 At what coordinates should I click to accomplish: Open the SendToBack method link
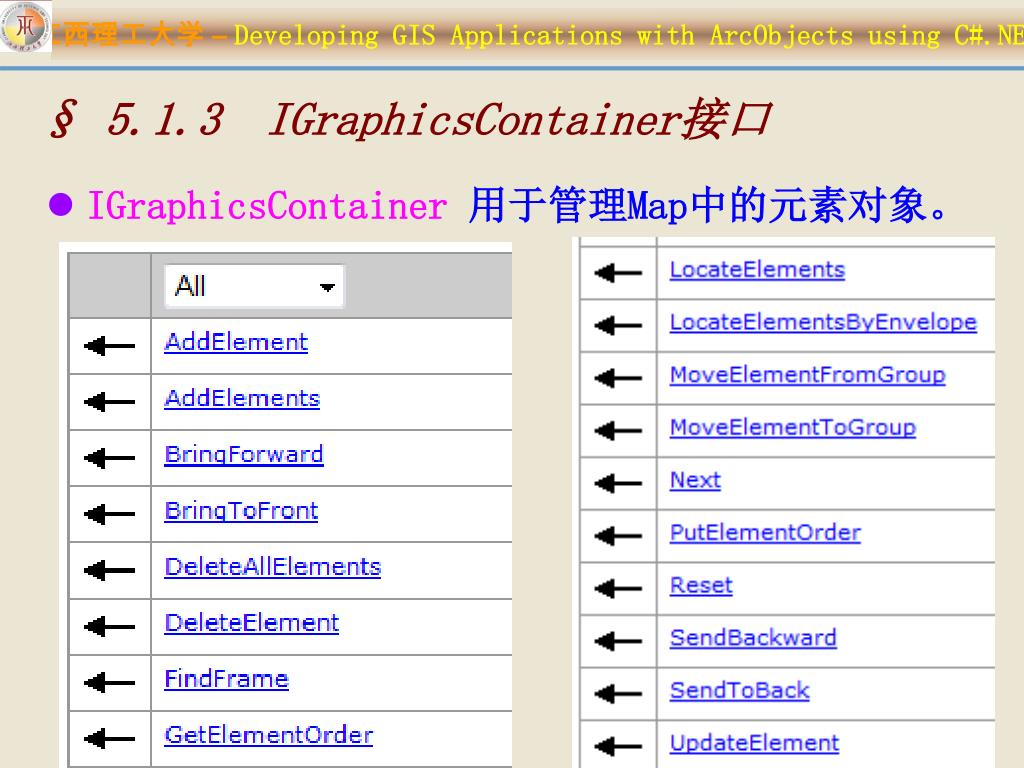[739, 690]
